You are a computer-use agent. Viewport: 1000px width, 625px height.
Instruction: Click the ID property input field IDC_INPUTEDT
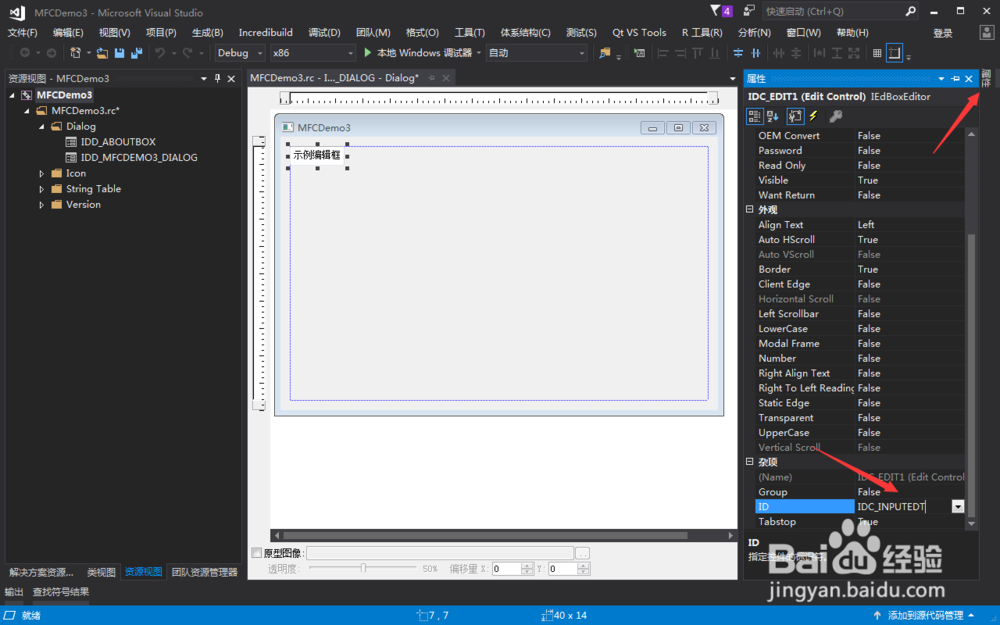[903, 506]
